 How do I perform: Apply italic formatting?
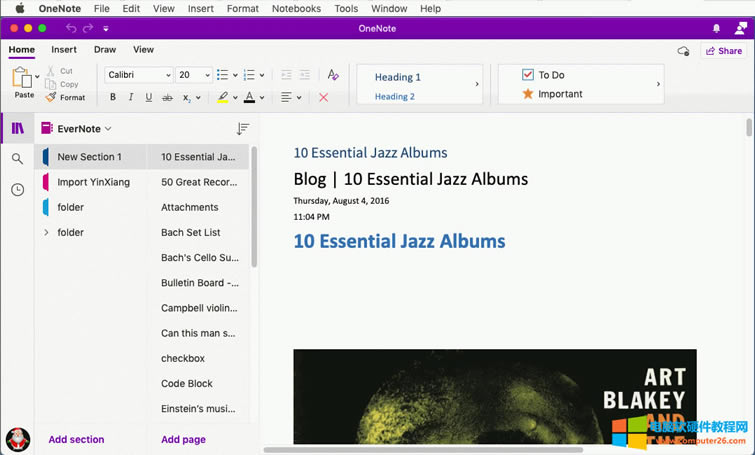point(131,98)
